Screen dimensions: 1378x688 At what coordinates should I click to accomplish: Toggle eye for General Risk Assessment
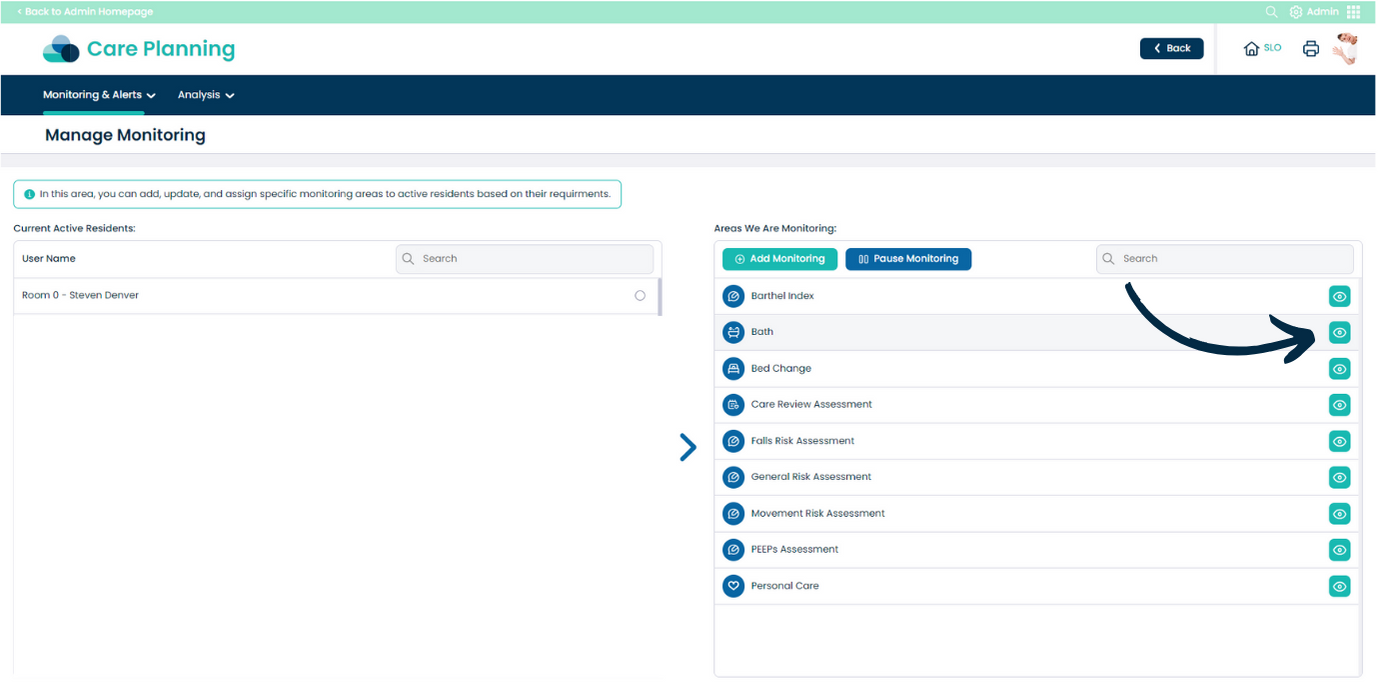[x=1340, y=477]
